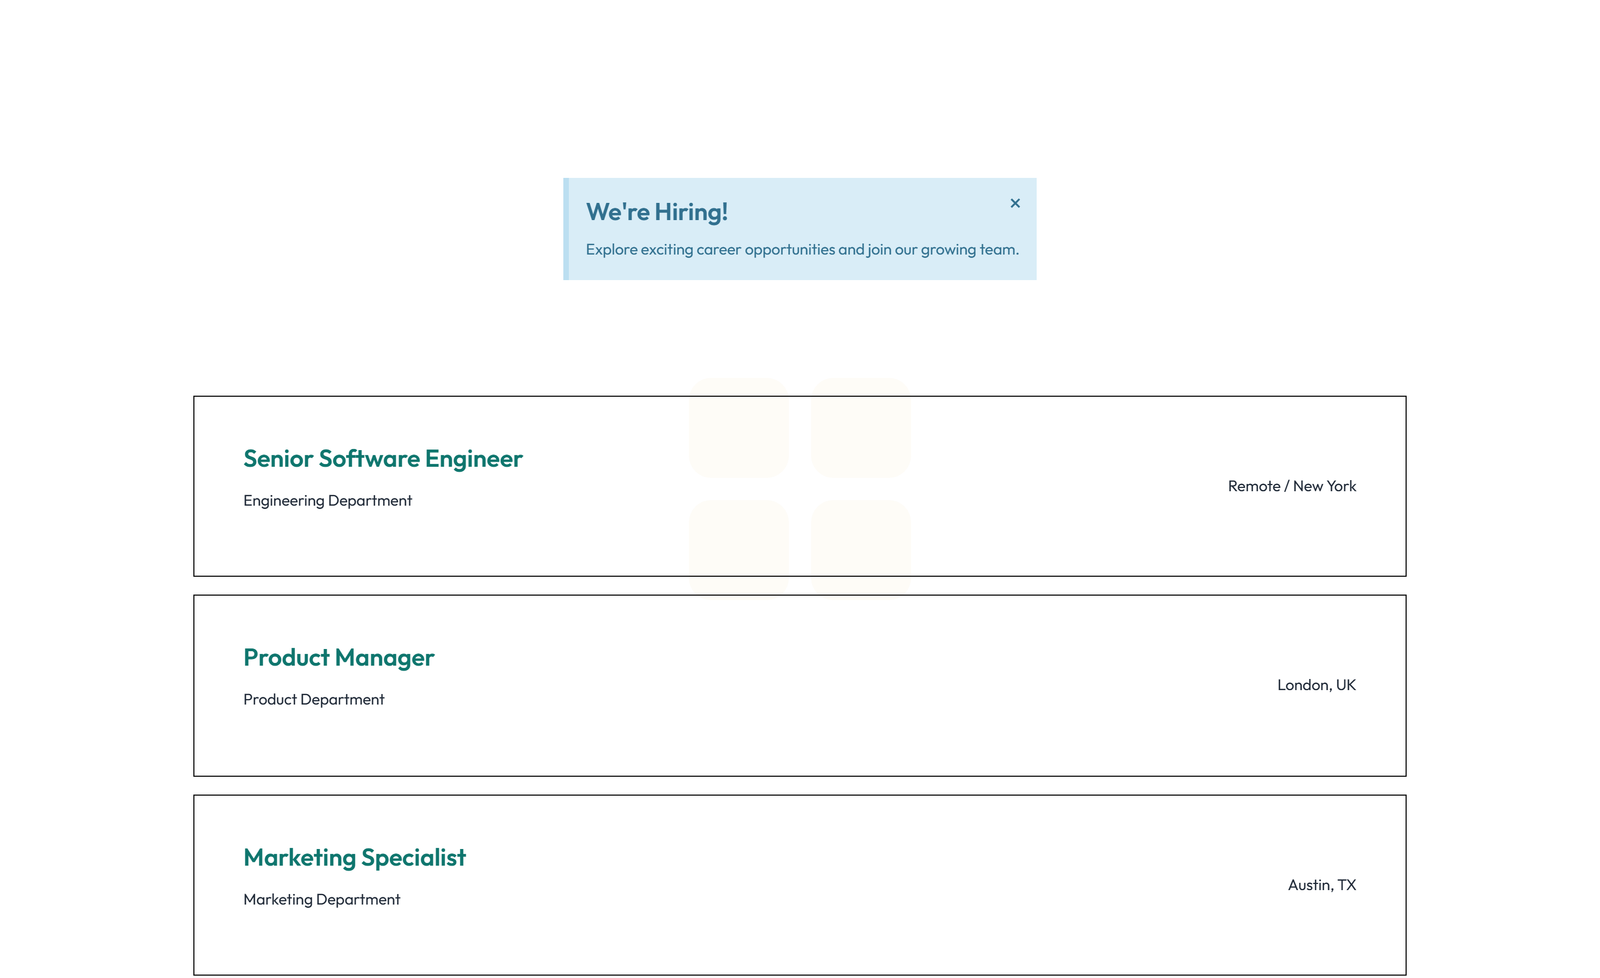Dismiss the We're Hiring banner
The width and height of the screenshot is (1600, 978).
pyautogui.click(x=1015, y=203)
